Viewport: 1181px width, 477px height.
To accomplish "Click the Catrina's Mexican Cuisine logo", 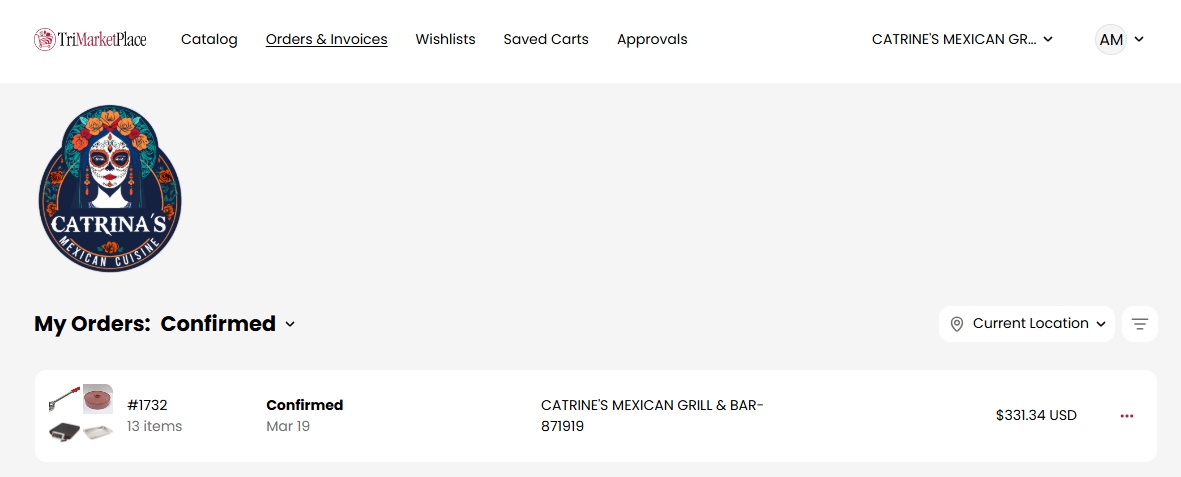I will [x=110, y=188].
